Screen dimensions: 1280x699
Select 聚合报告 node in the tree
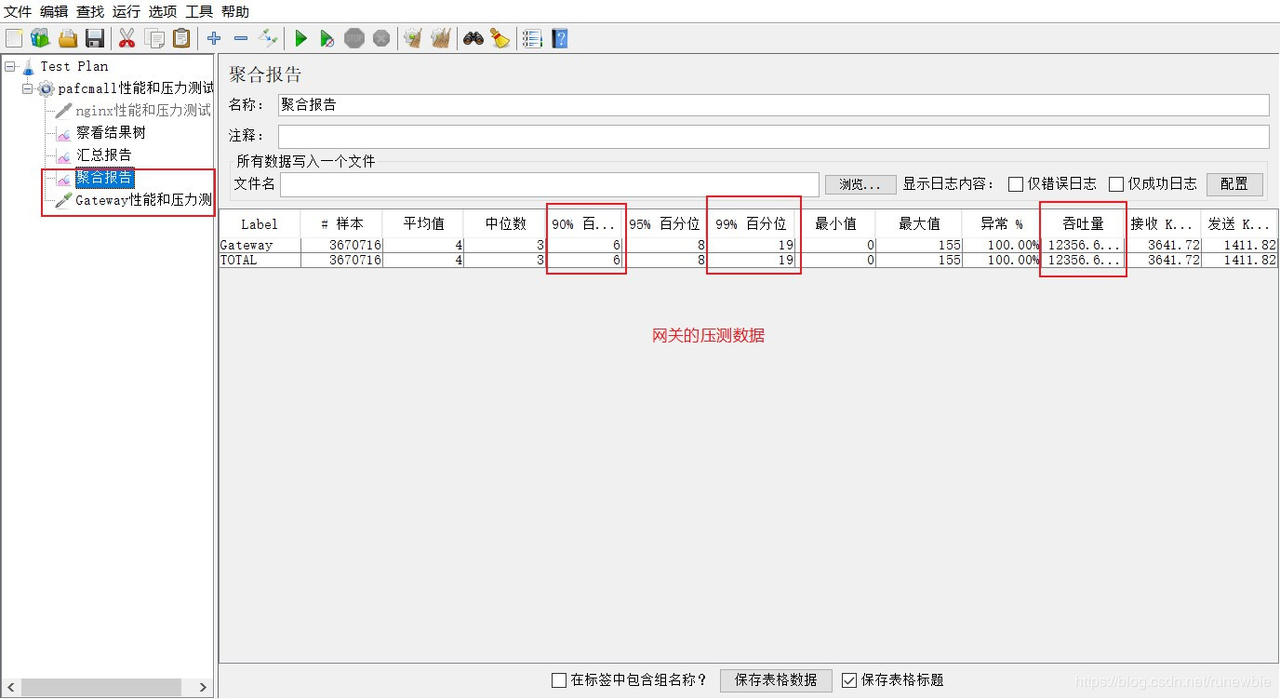(104, 178)
